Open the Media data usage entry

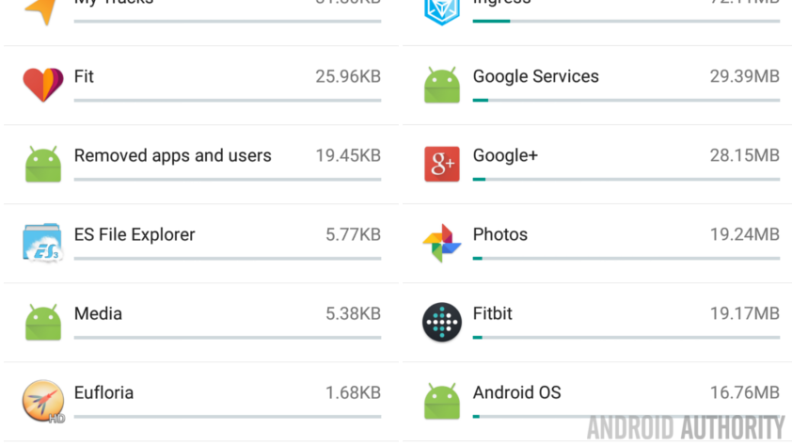pos(98,314)
